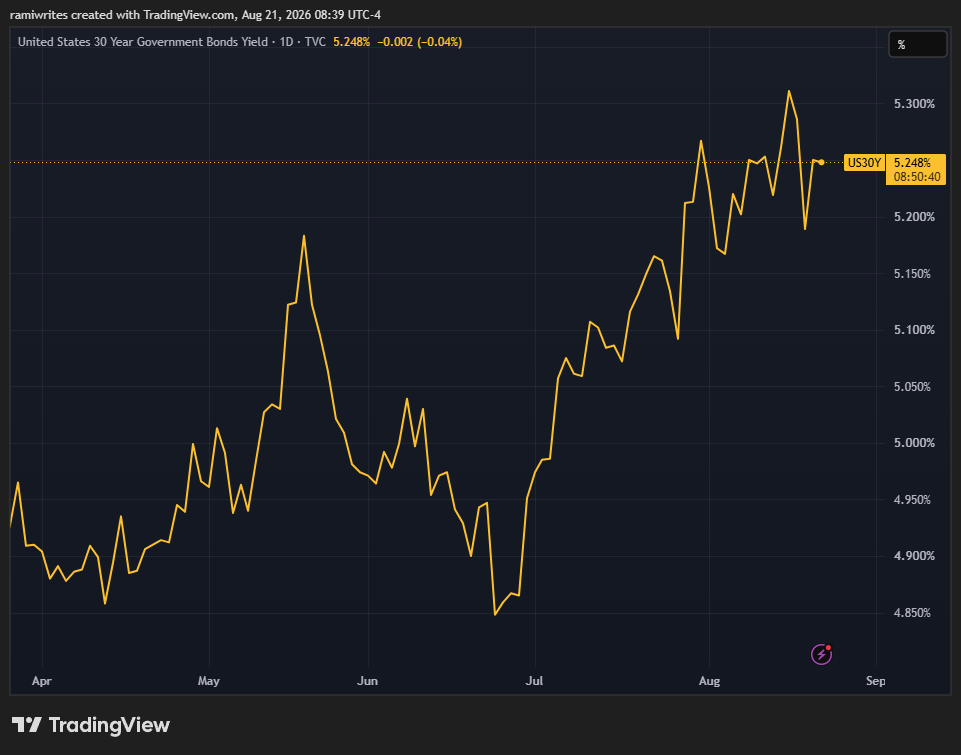Screen dimensions: 961x755
Task: Click the TradingView logo
Action: pos(91,725)
